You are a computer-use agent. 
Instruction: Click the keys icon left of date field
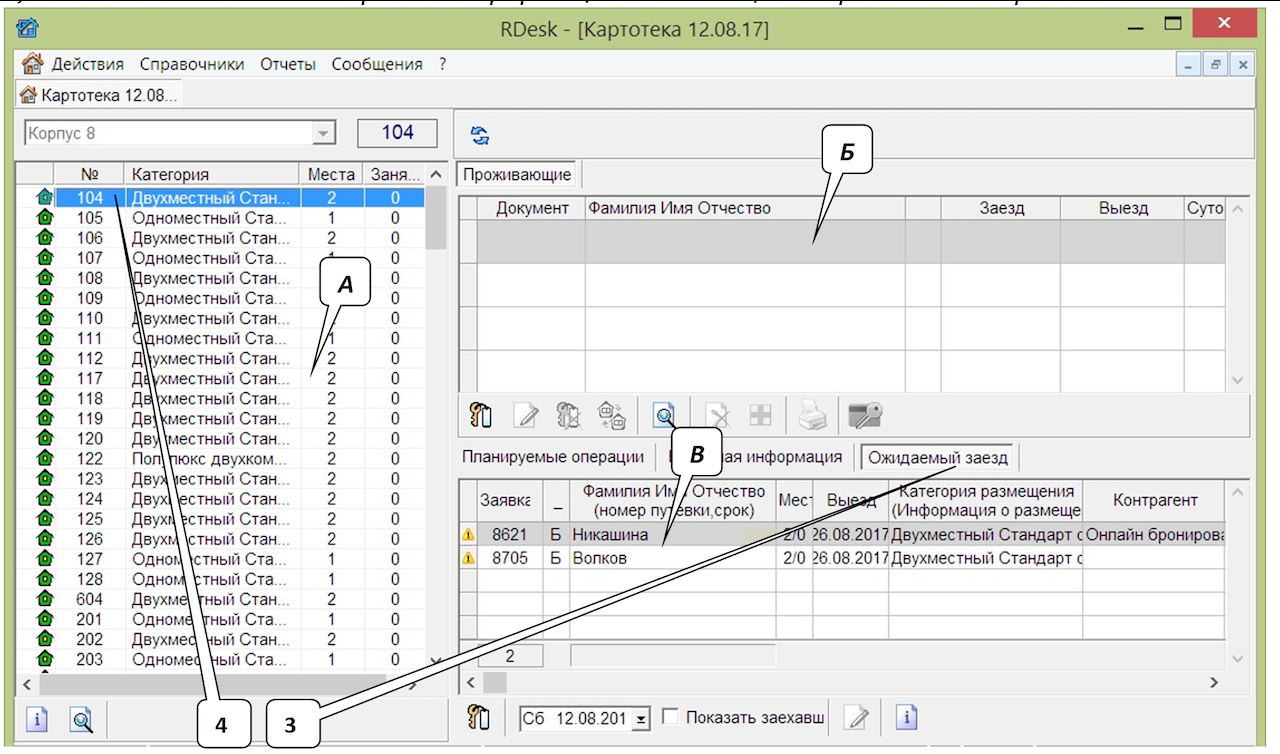pos(479,718)
